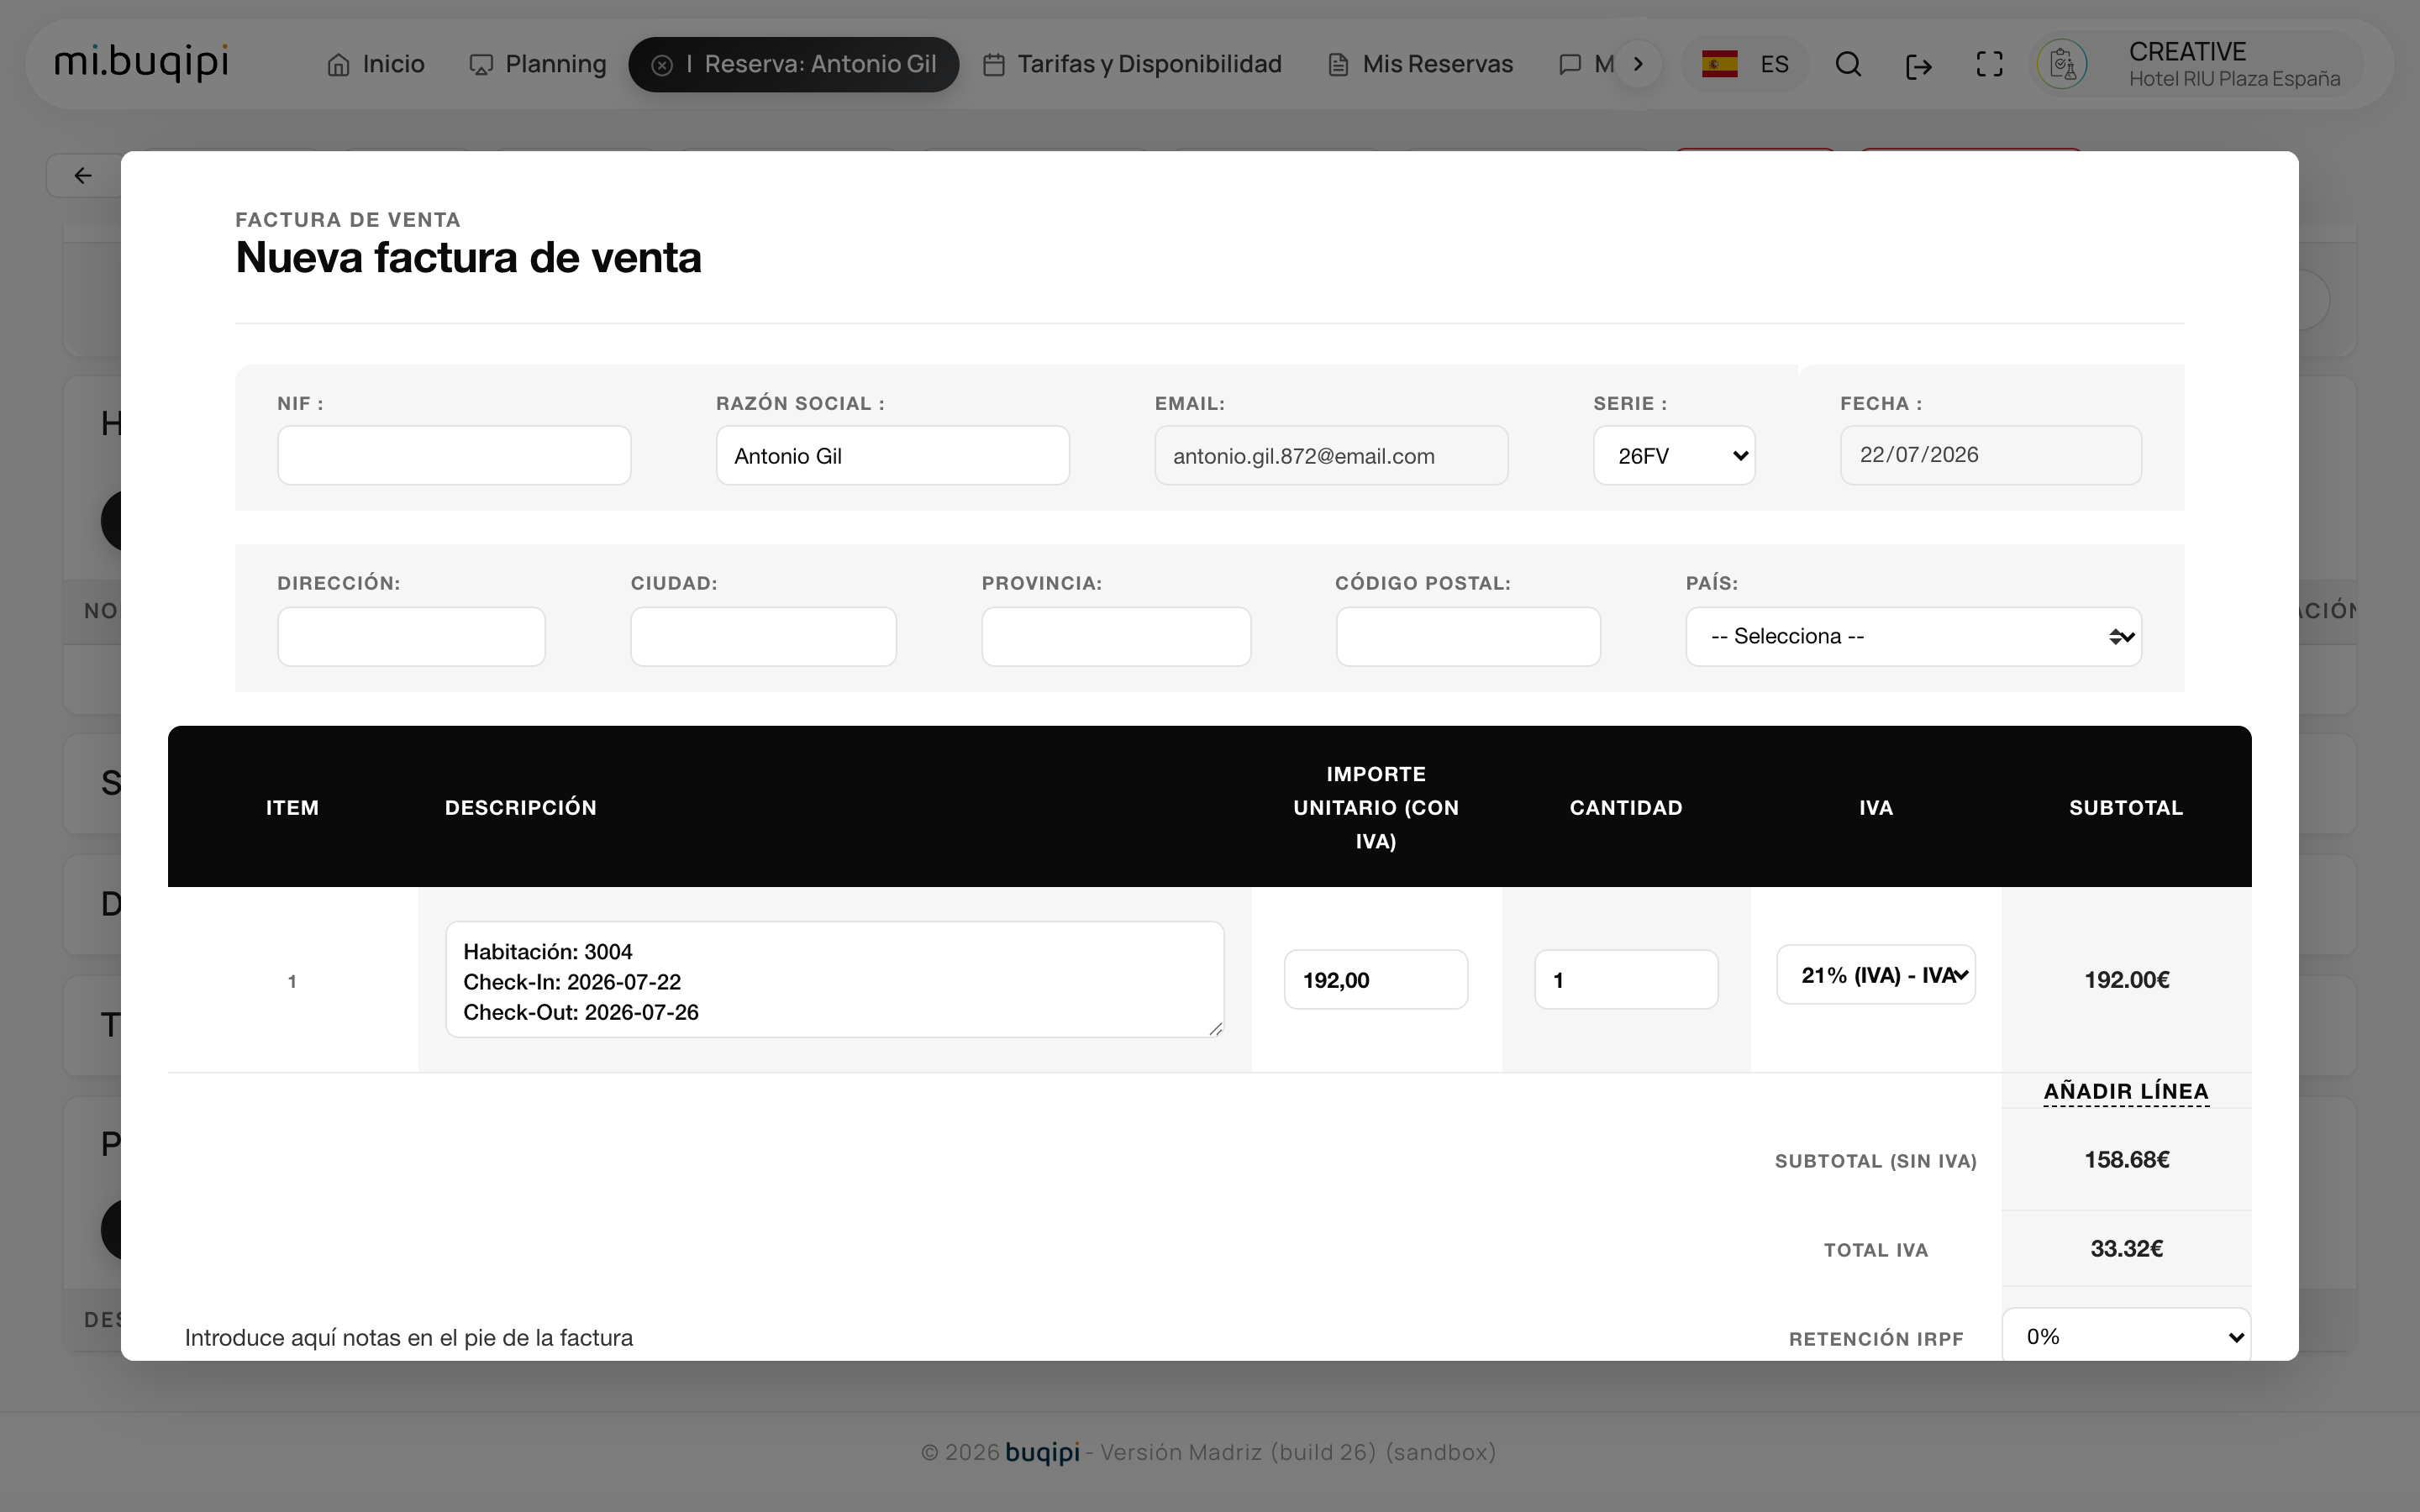2420x1512 pixels.
Task: Click item number 1 cell
Action: coord(292,981)
